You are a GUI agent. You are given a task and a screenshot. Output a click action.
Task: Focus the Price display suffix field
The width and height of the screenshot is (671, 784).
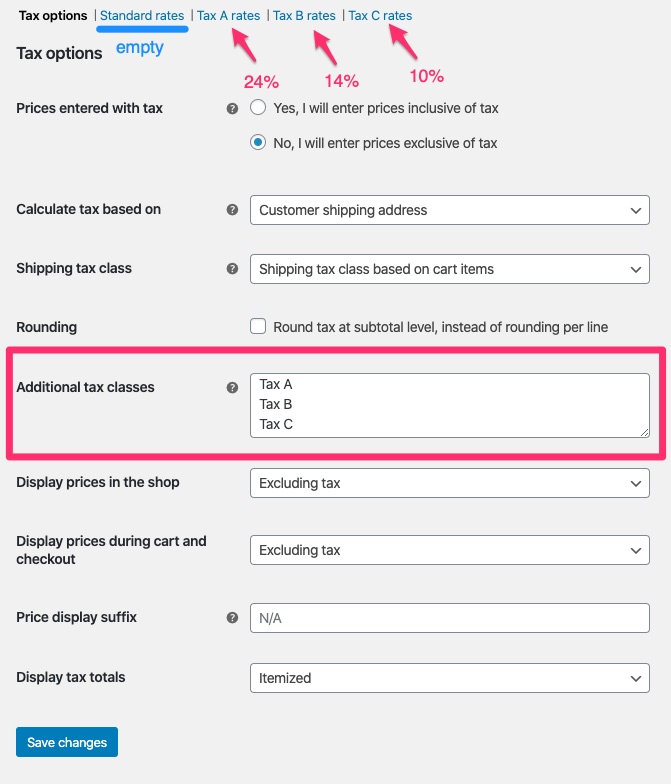pos(449,618)
